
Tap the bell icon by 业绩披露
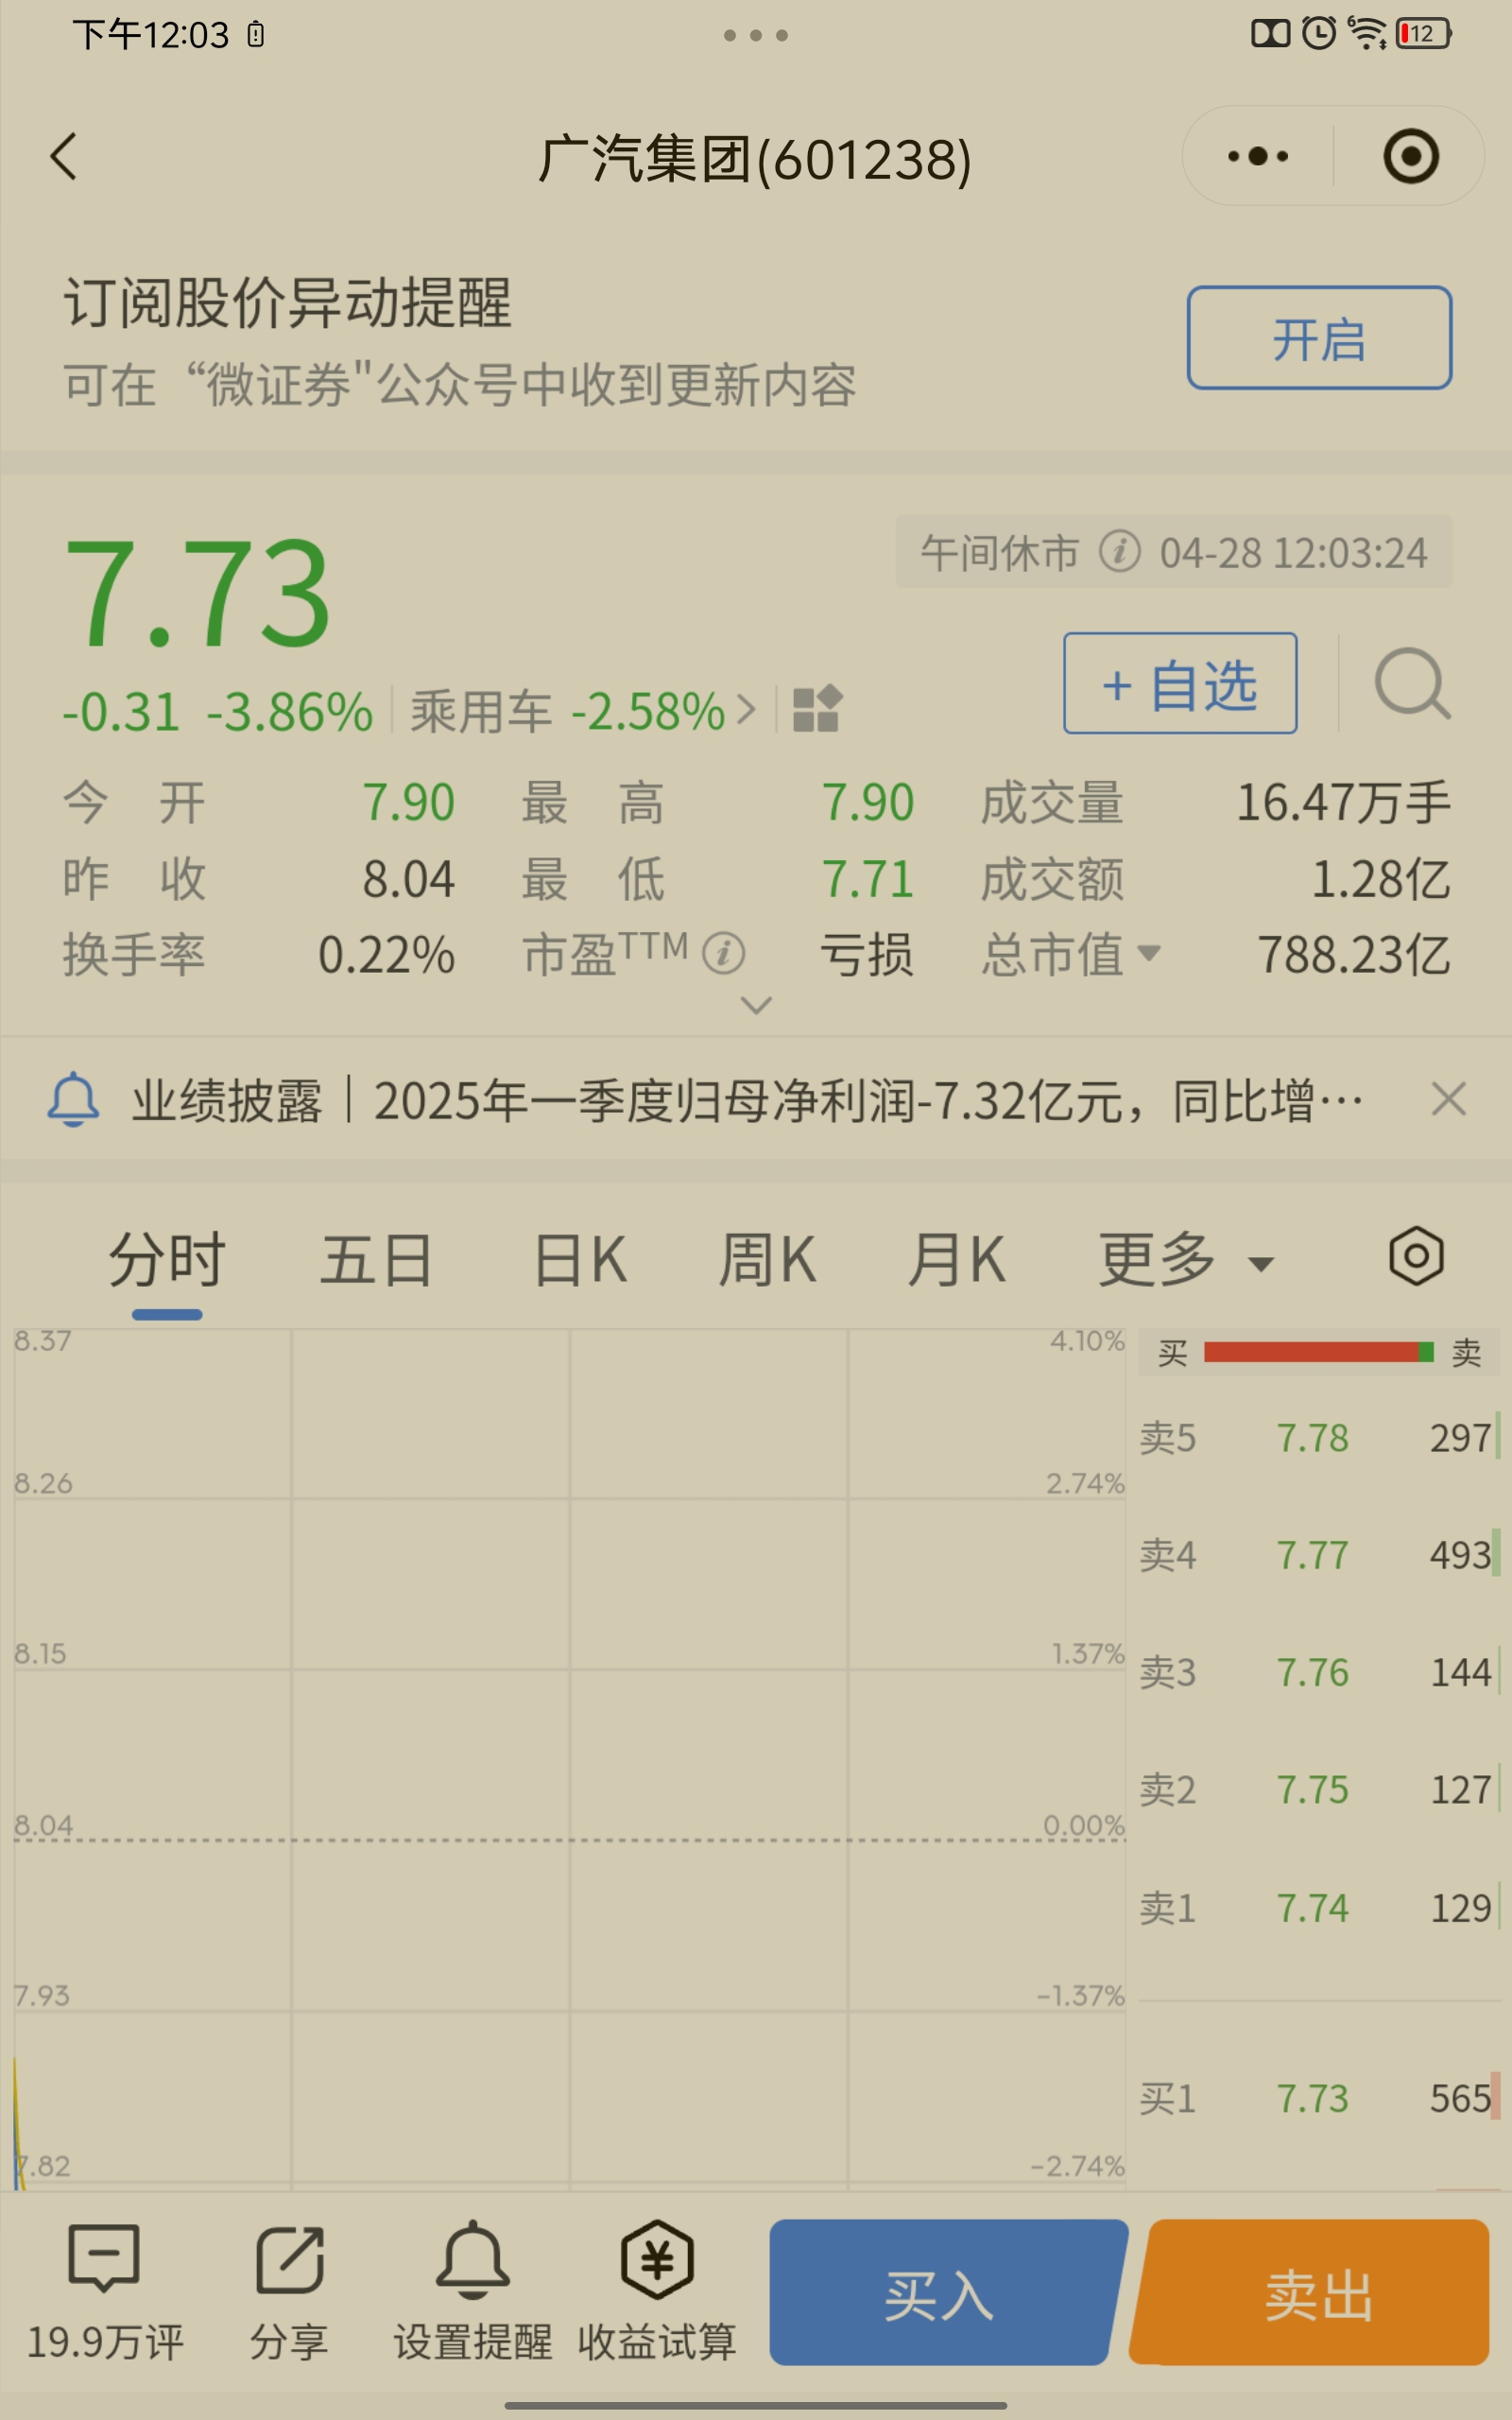click(73, 1099)
